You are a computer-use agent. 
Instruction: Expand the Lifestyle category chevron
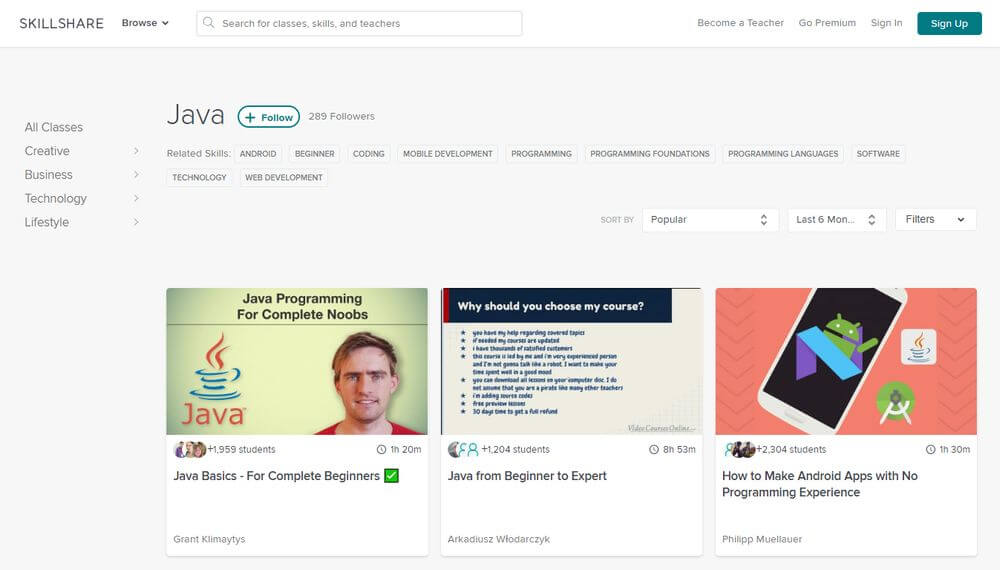[136, 222]
